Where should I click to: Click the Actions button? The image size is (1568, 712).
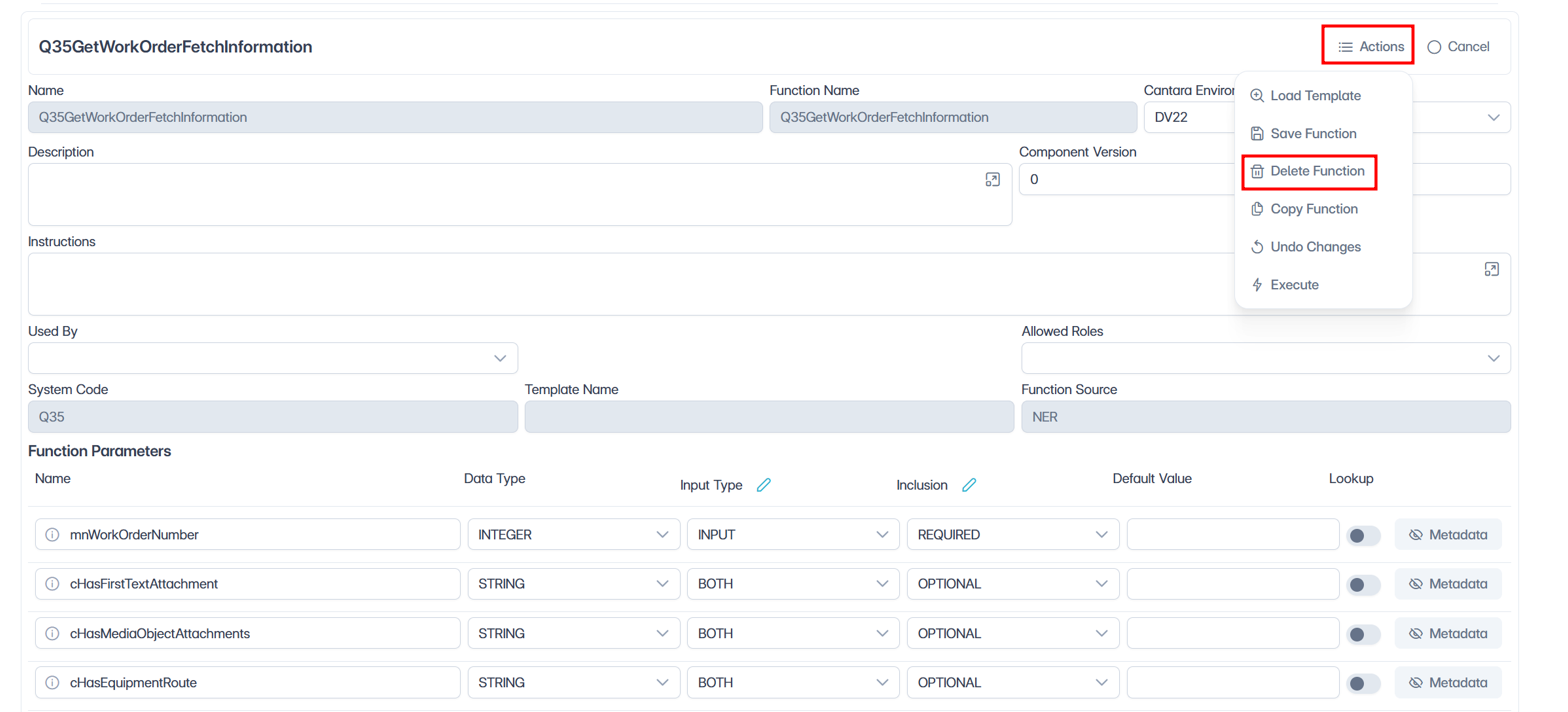1371,46
